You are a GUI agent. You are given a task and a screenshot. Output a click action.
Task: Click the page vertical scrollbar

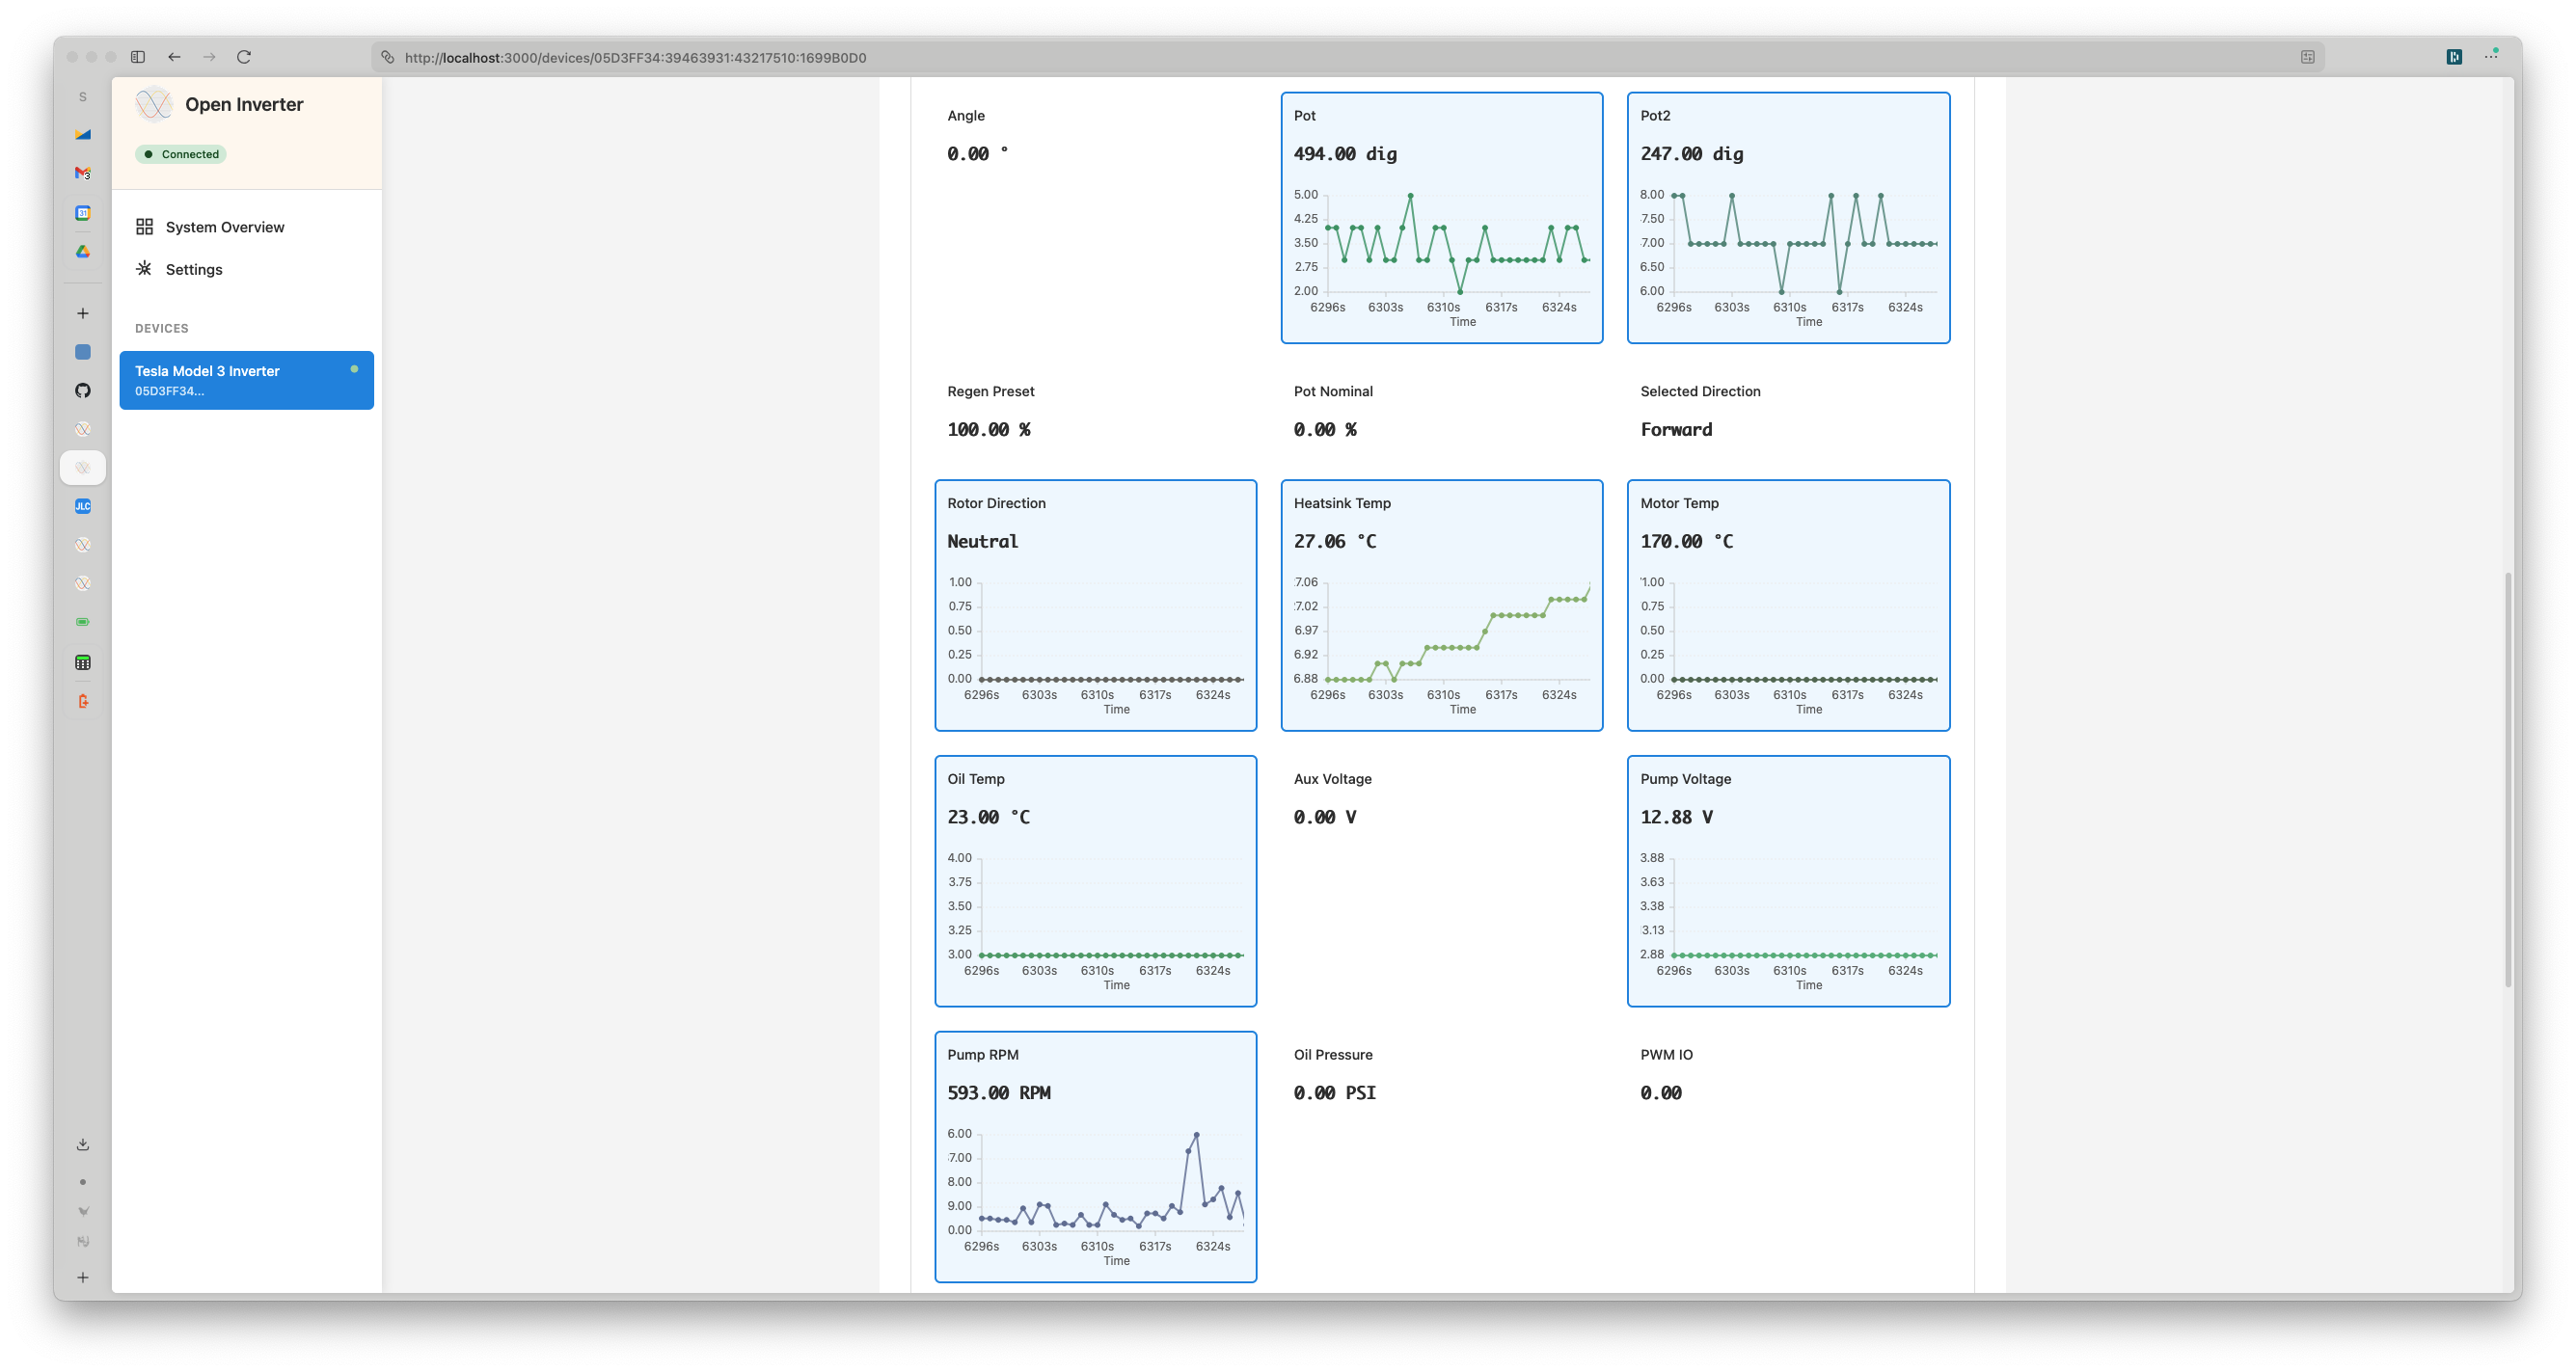2507,780
